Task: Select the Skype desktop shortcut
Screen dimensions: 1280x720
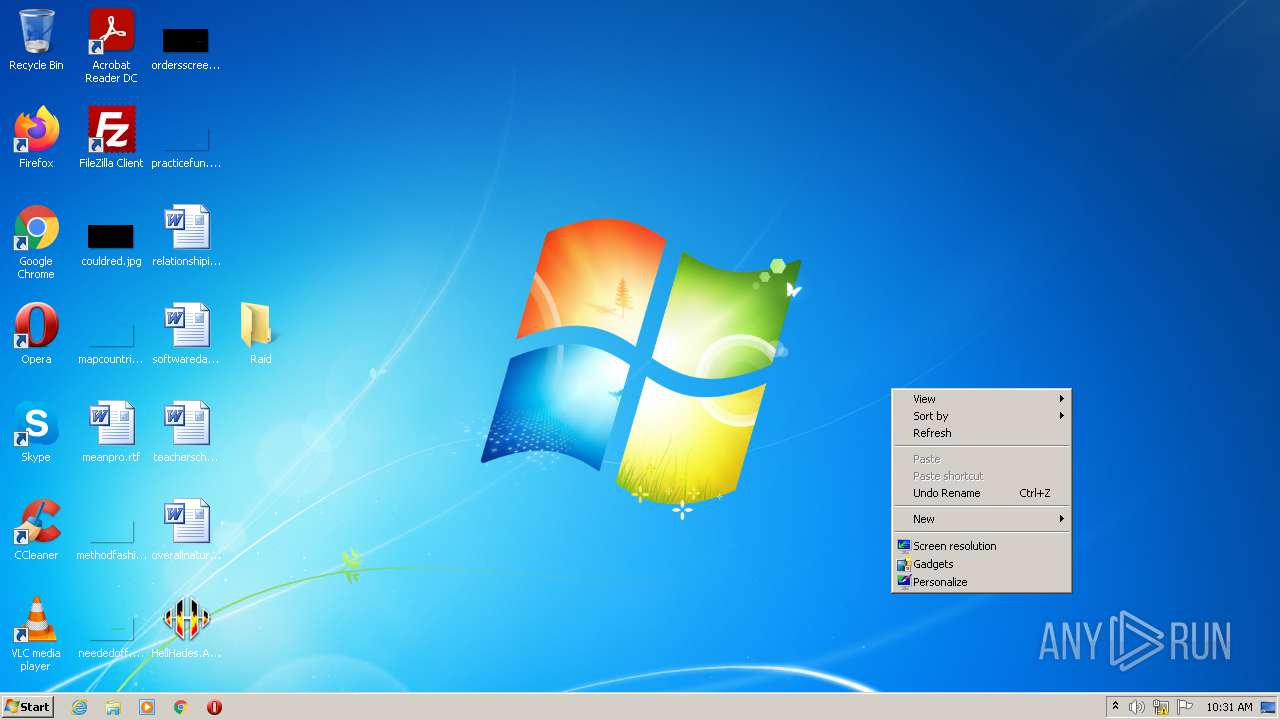Action: click(x=36, y=432)
